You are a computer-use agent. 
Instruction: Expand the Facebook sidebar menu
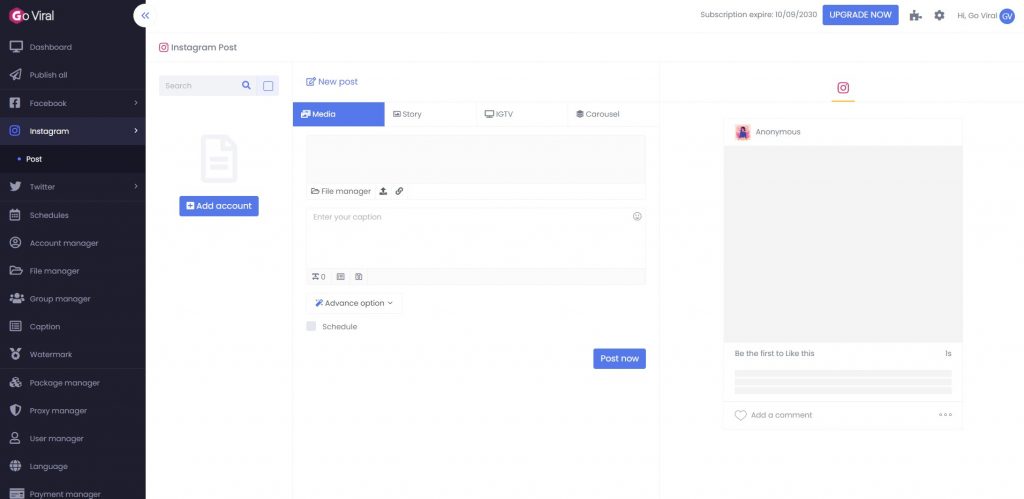tap(72, 103)
